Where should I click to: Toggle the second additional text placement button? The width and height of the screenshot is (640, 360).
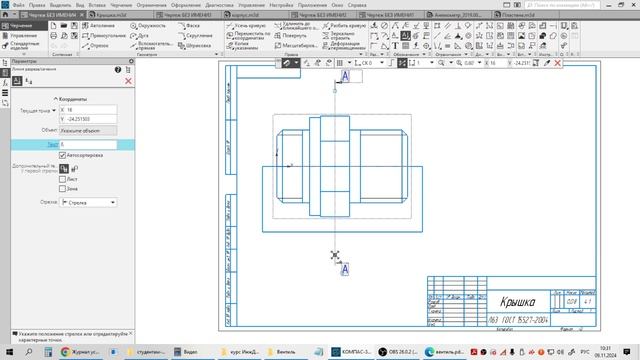tap(74, 168)
